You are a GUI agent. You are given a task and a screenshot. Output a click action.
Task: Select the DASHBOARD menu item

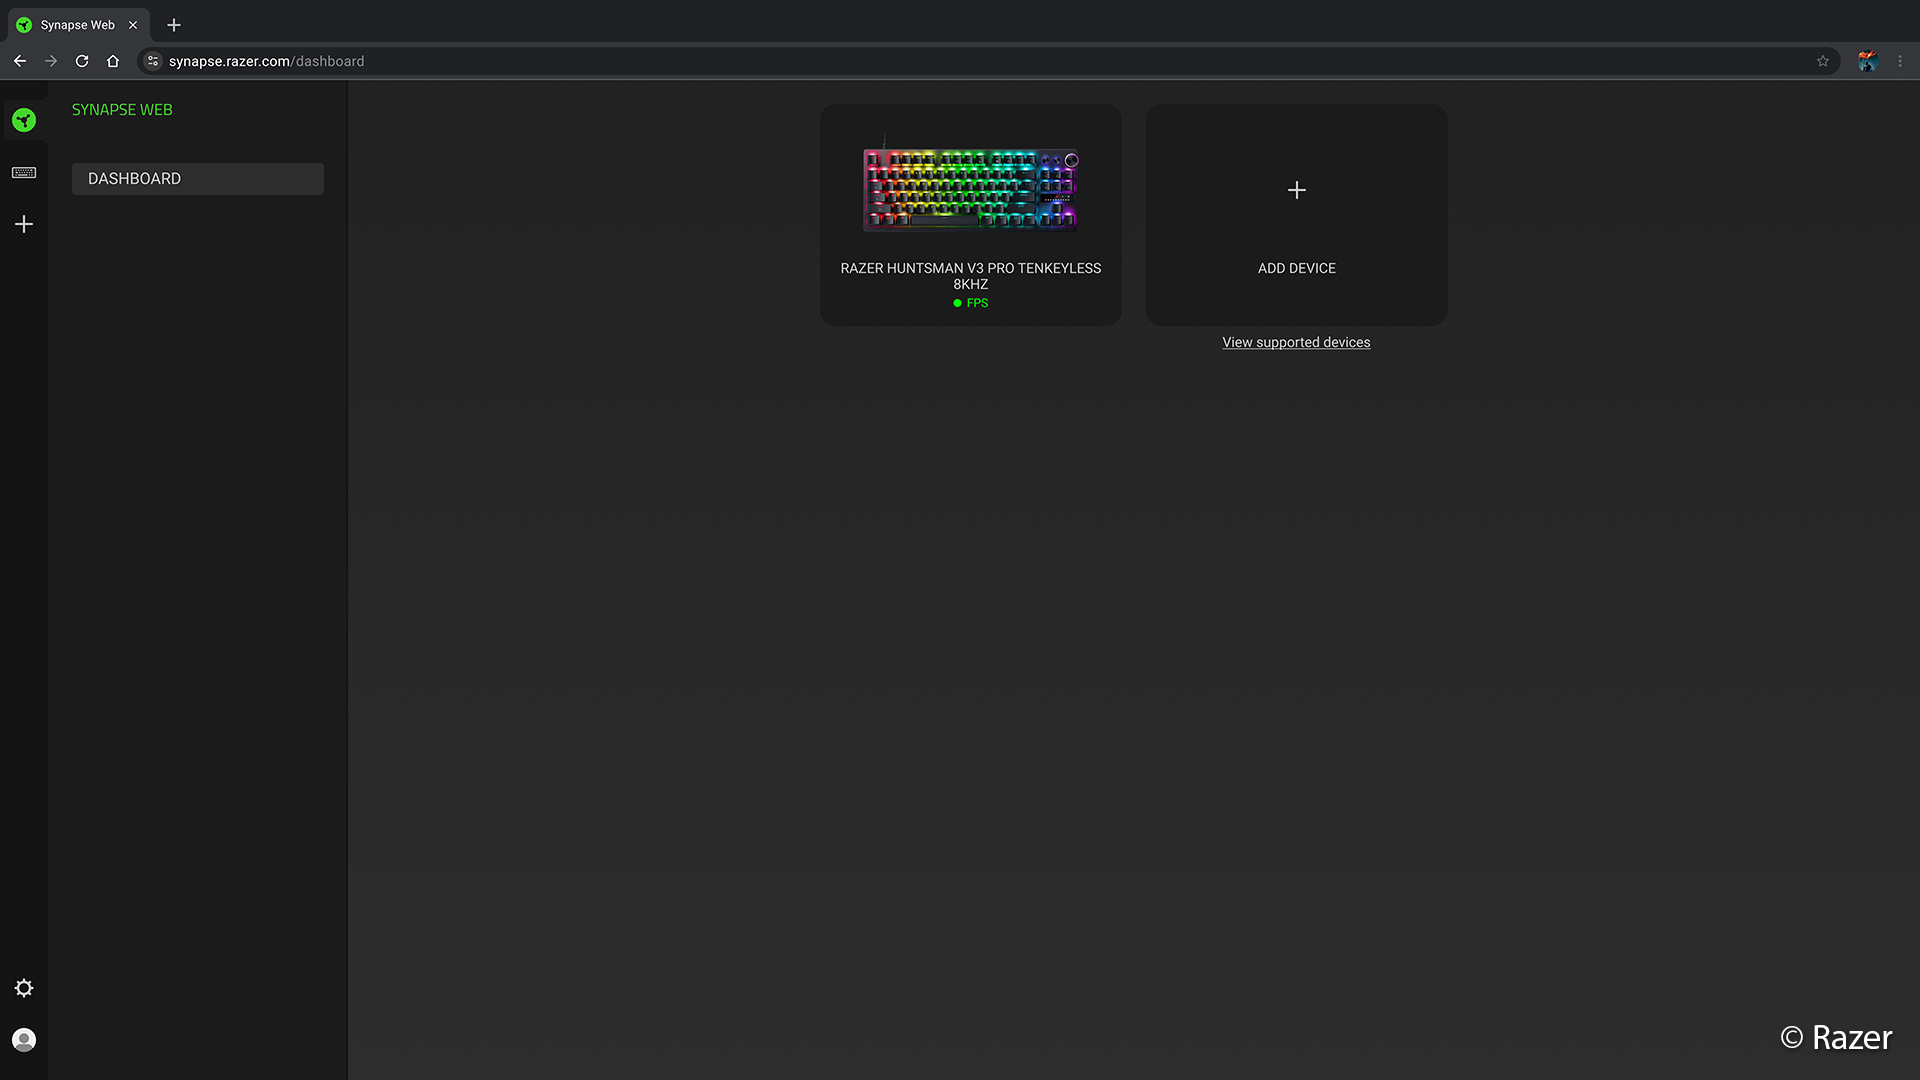(197, 179)
